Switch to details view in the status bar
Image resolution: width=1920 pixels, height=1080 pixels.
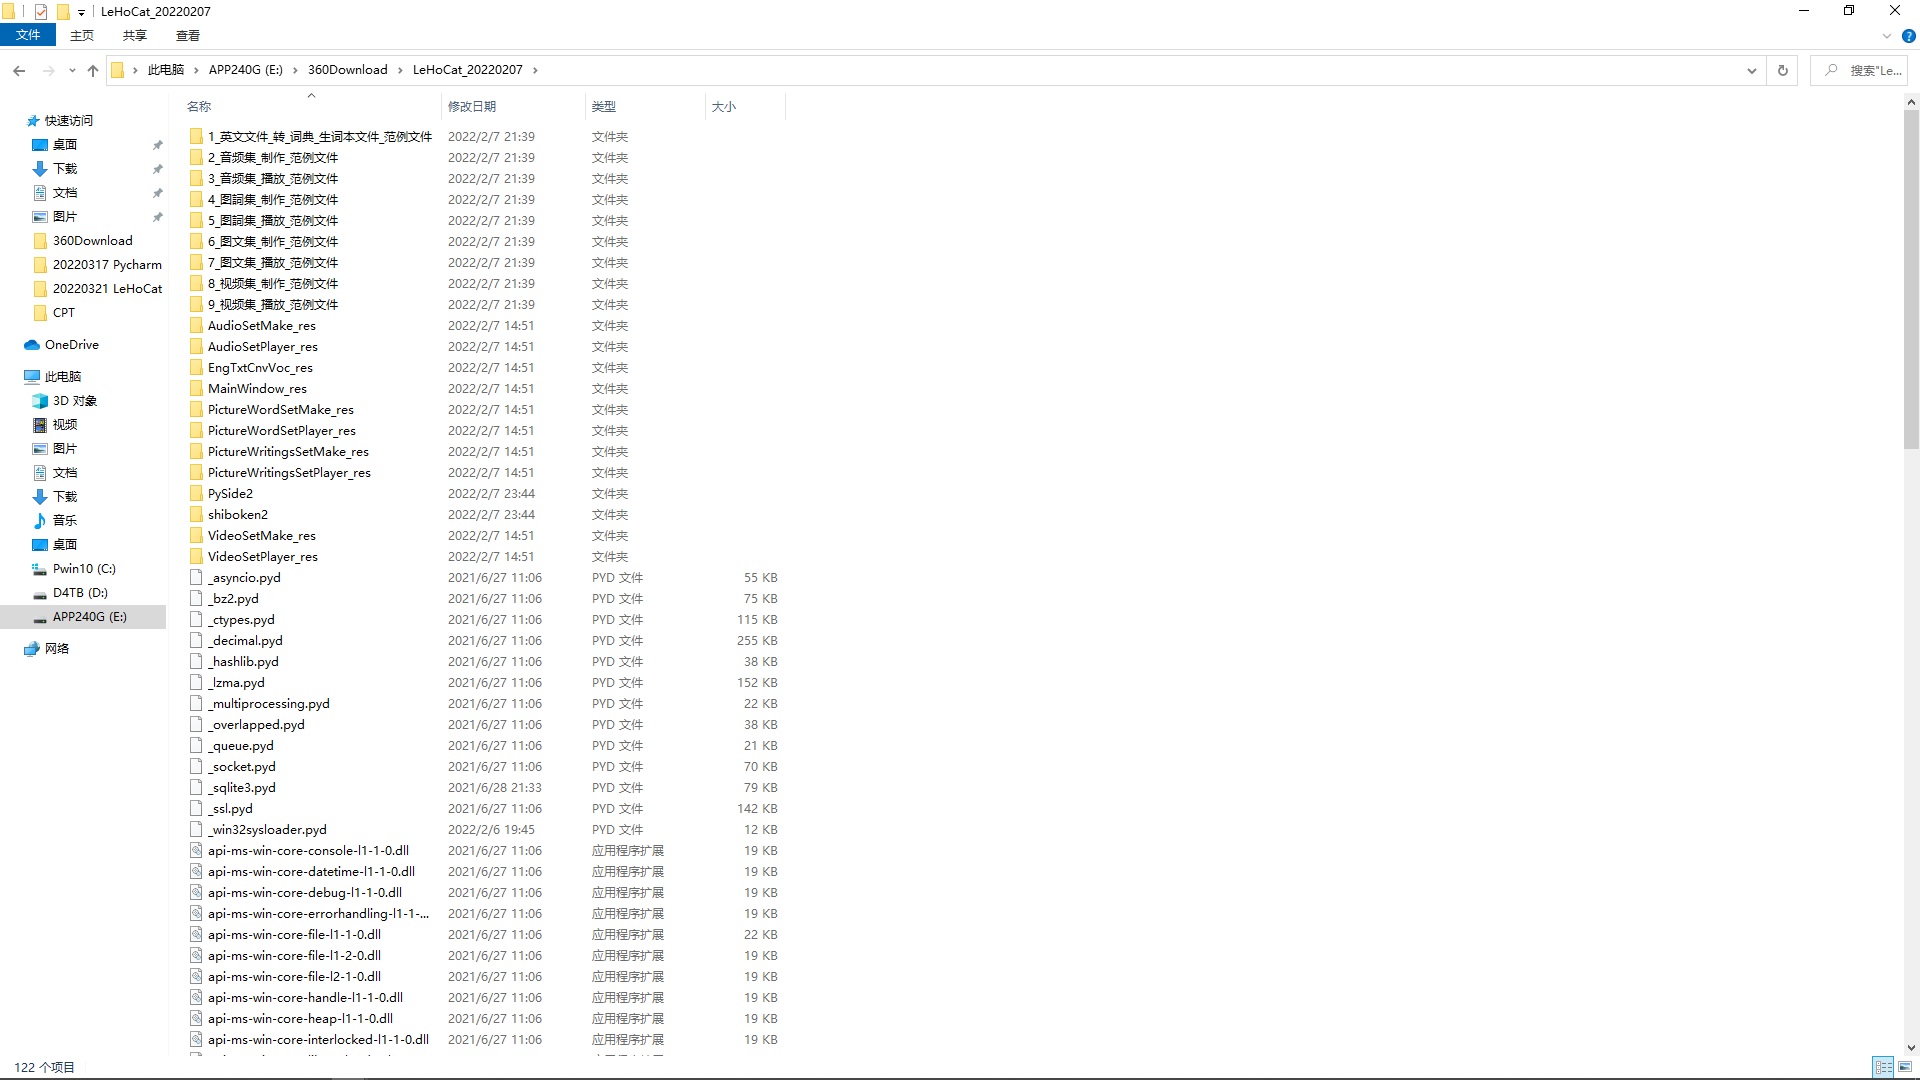[x=1883, y=1067]
